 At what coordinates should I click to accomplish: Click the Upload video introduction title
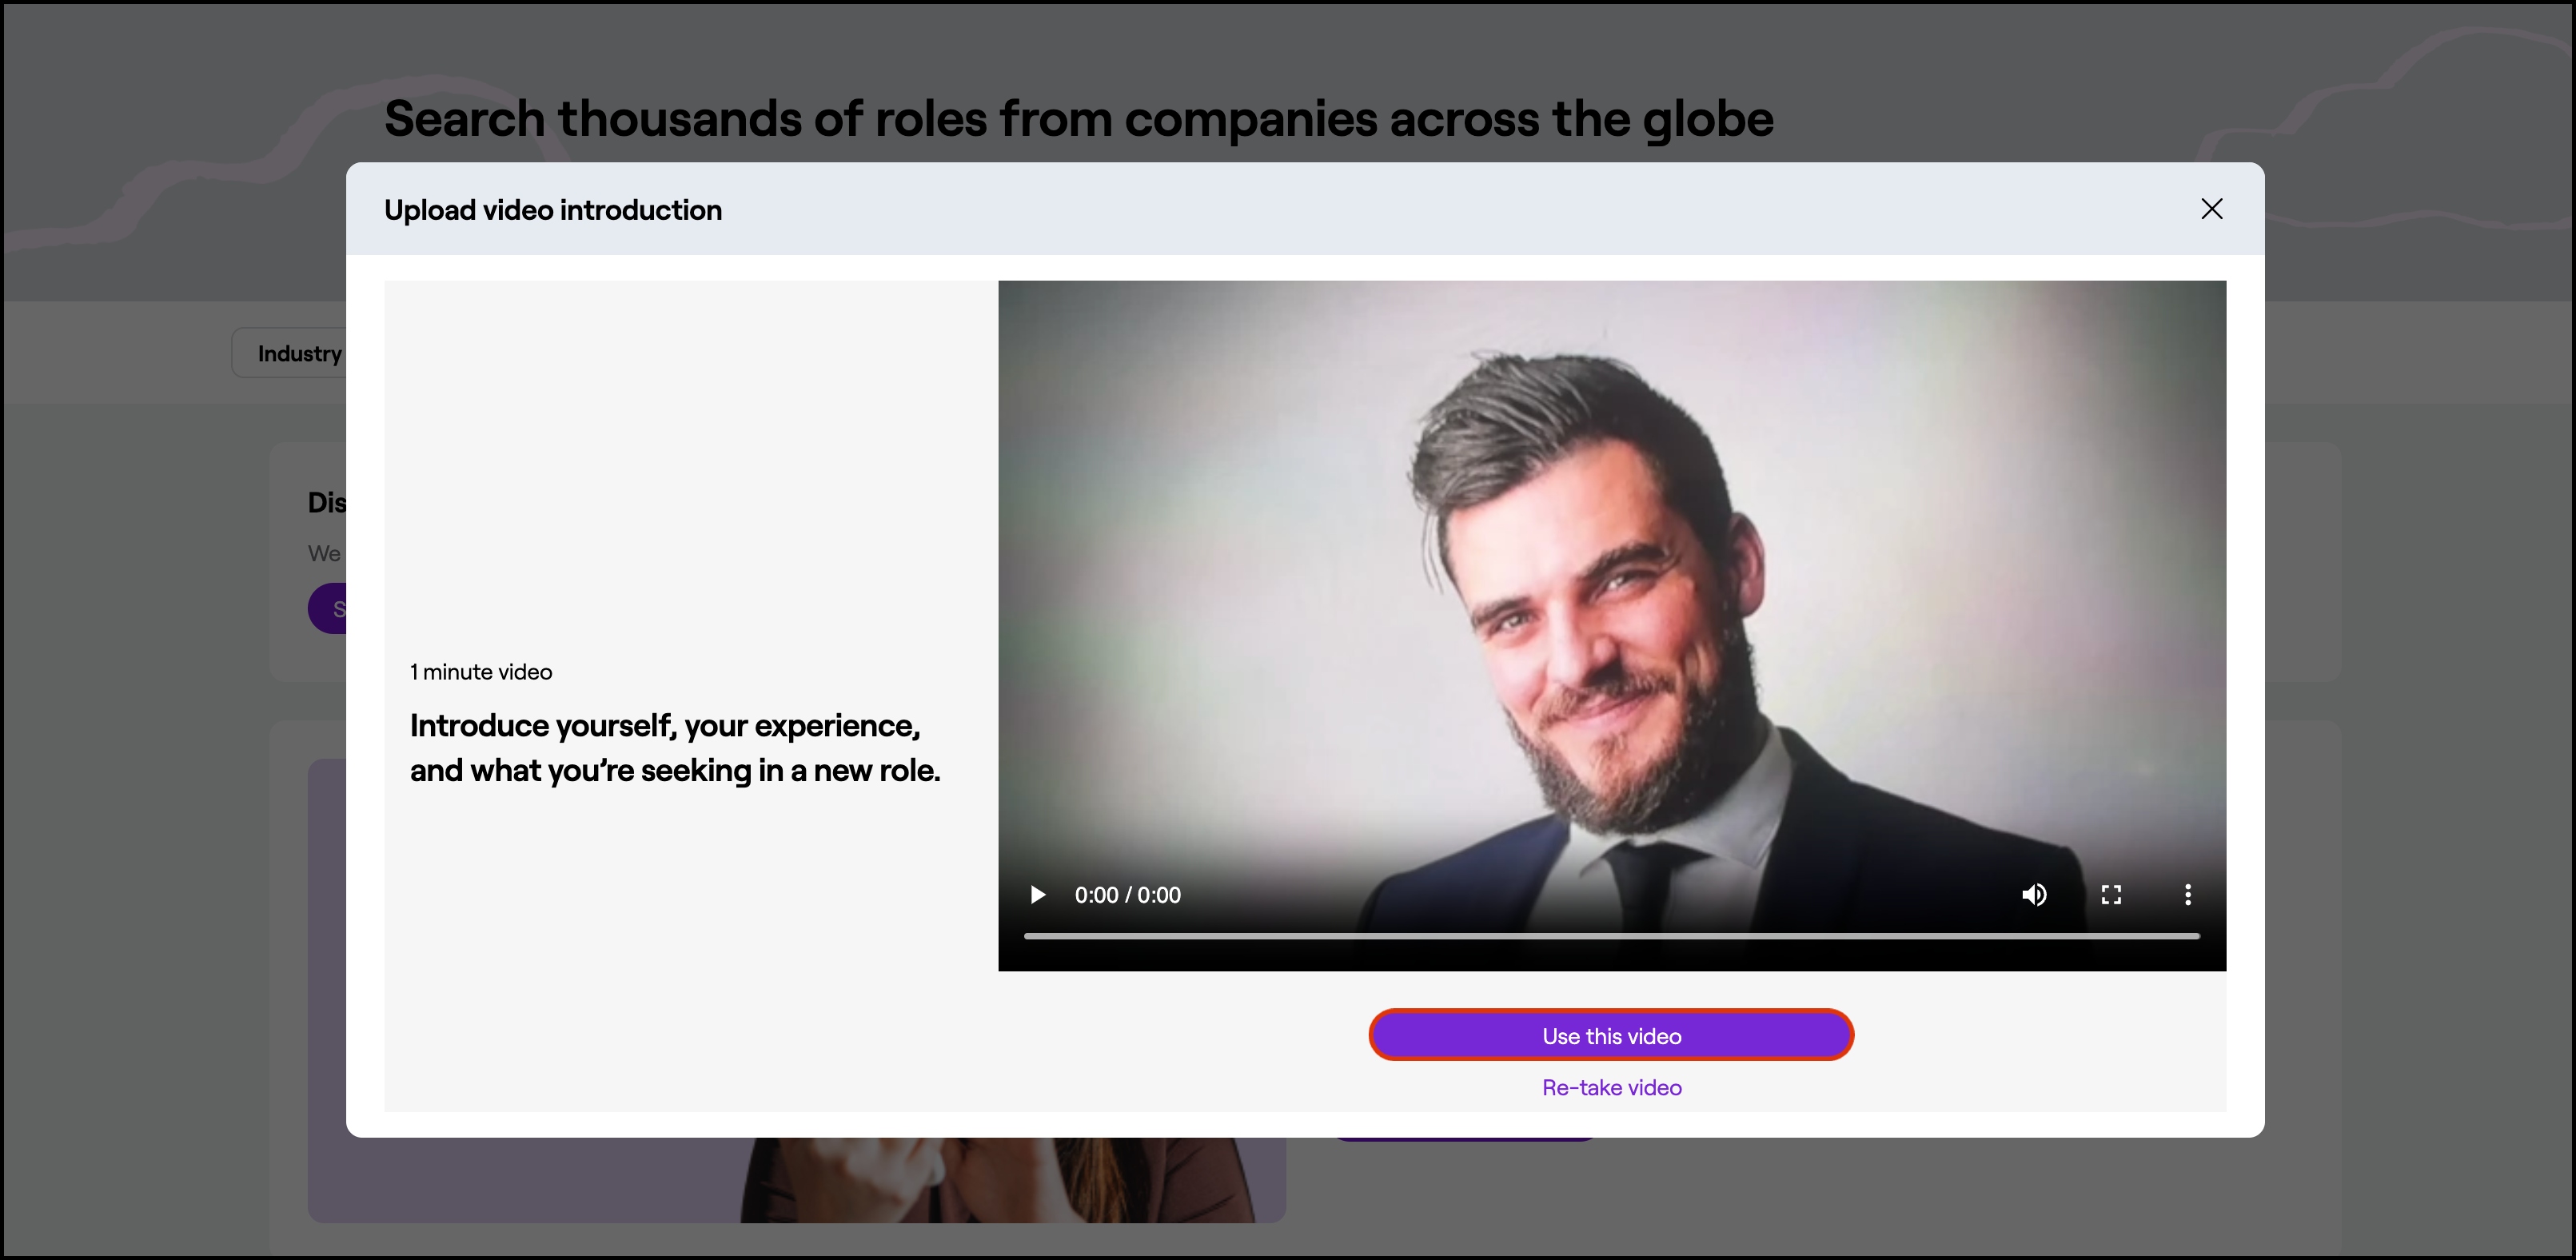tap(553, 210)
